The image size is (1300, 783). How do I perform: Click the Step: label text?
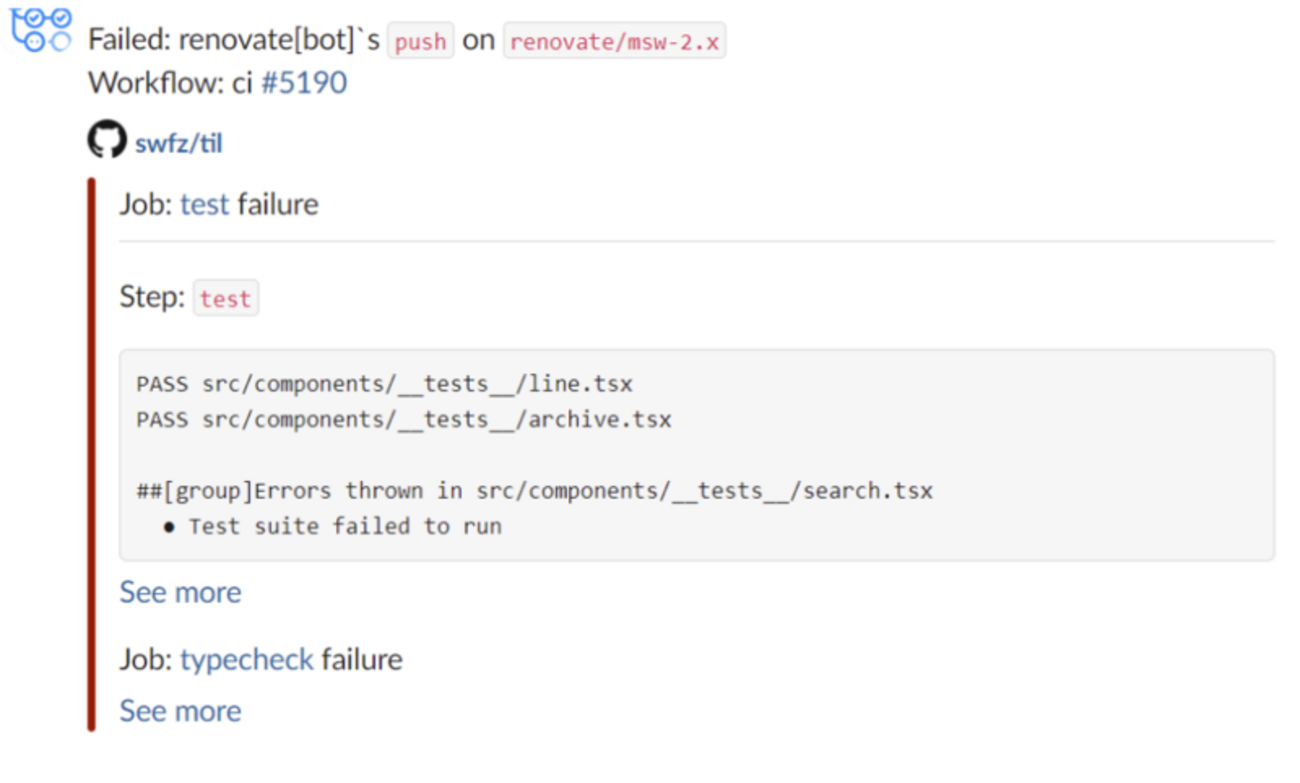pyautogui.click(x=152, y=298)
